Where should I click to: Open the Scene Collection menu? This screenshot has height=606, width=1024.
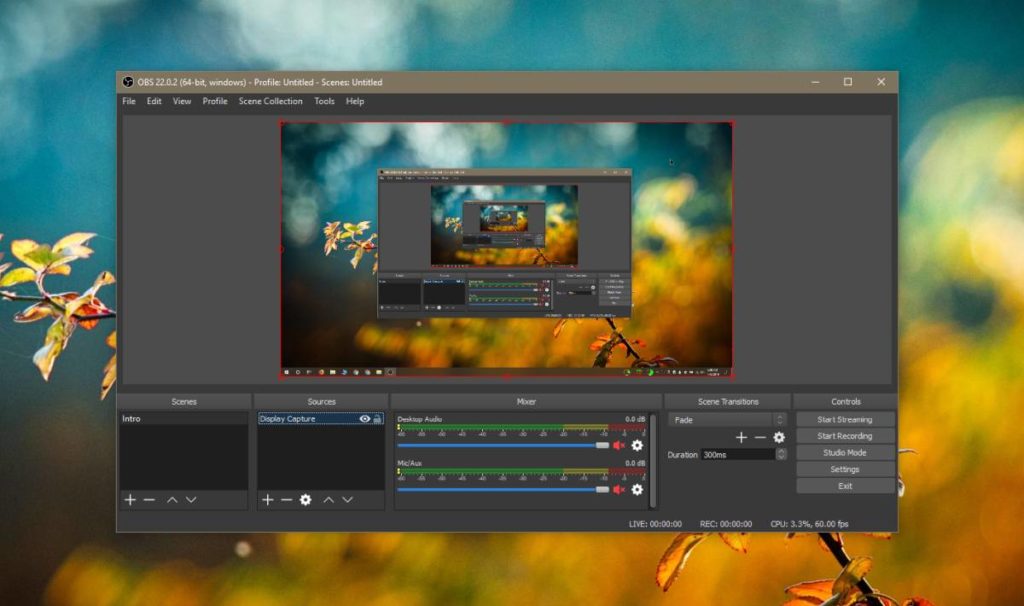(270, 101)
